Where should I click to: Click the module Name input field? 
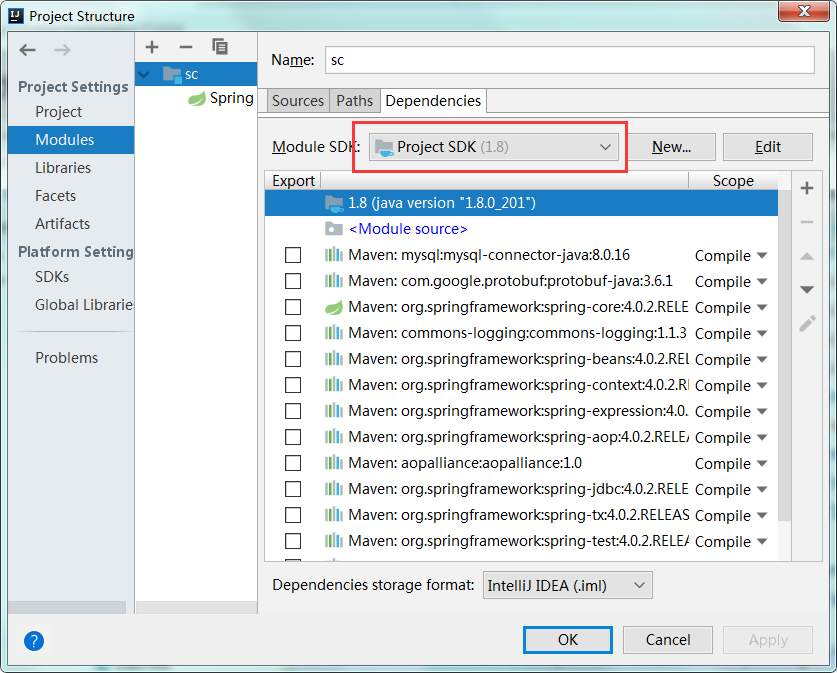(x=570, y=60)
